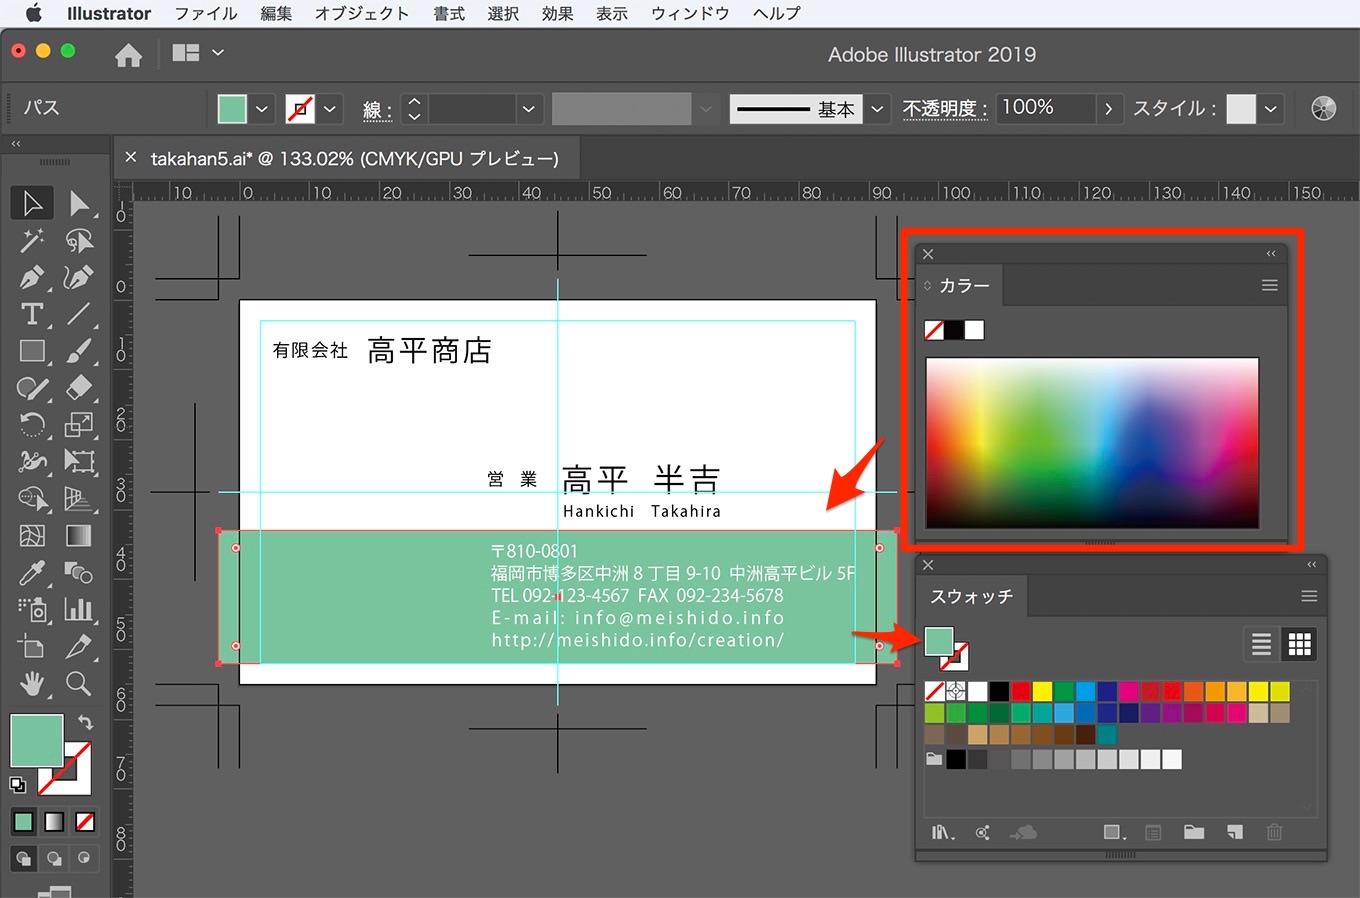This screenshot has height=898, width=1360.
Task: Select the Shaper tool
Action: pos(32,388)
